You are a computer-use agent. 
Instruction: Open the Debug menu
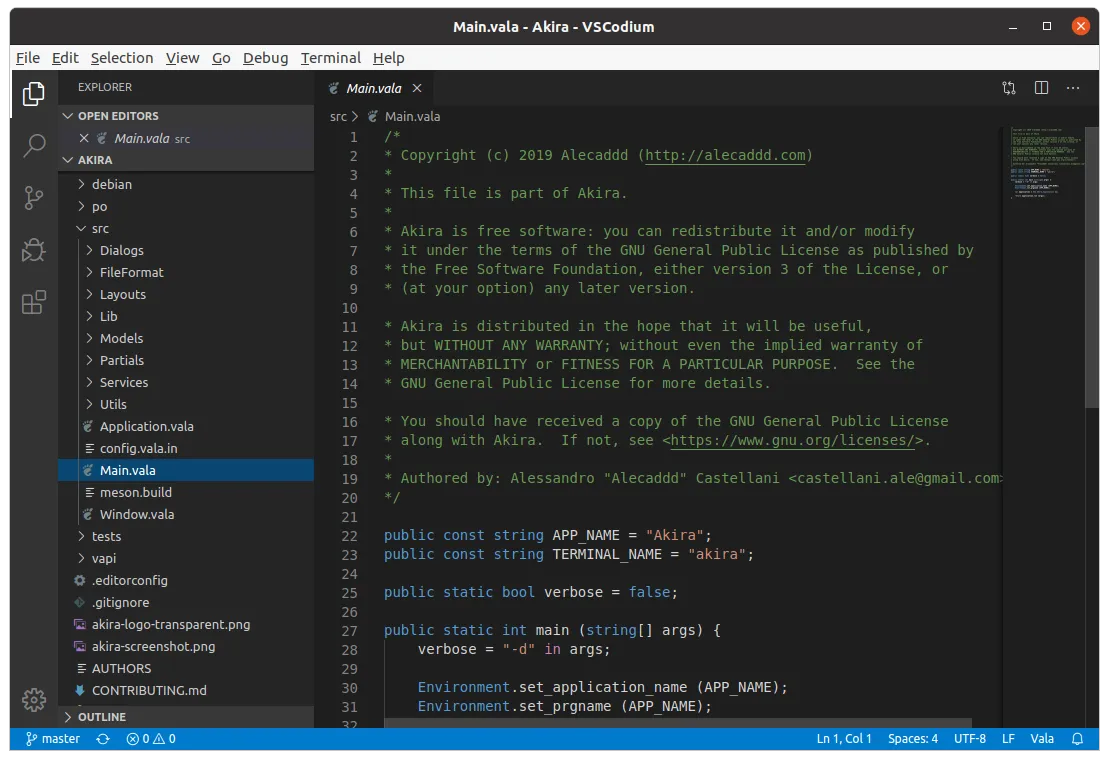click(x=265, y=58)
